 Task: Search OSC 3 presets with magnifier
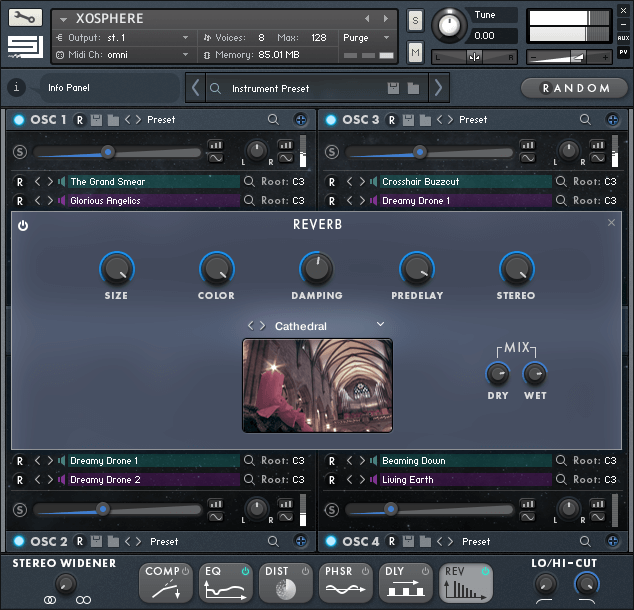click(585, 120)
